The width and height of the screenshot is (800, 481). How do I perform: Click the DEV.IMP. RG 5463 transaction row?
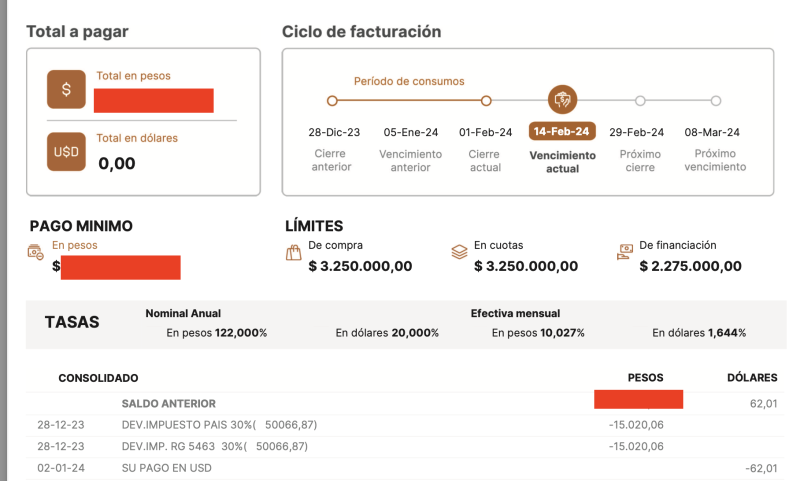(x=214, y=446)
